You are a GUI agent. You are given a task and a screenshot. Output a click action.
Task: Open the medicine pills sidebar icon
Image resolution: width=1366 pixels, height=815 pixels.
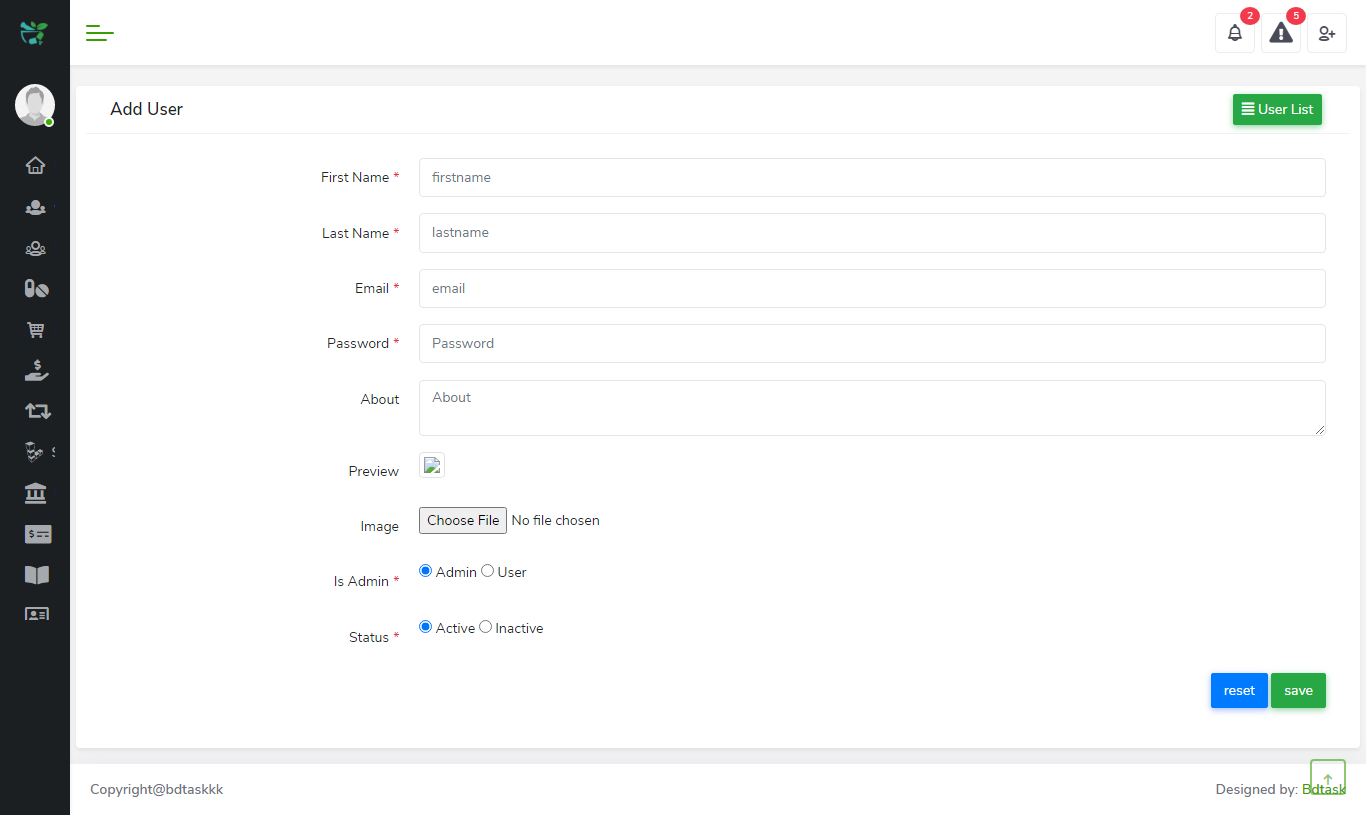(x=36, y=289)
